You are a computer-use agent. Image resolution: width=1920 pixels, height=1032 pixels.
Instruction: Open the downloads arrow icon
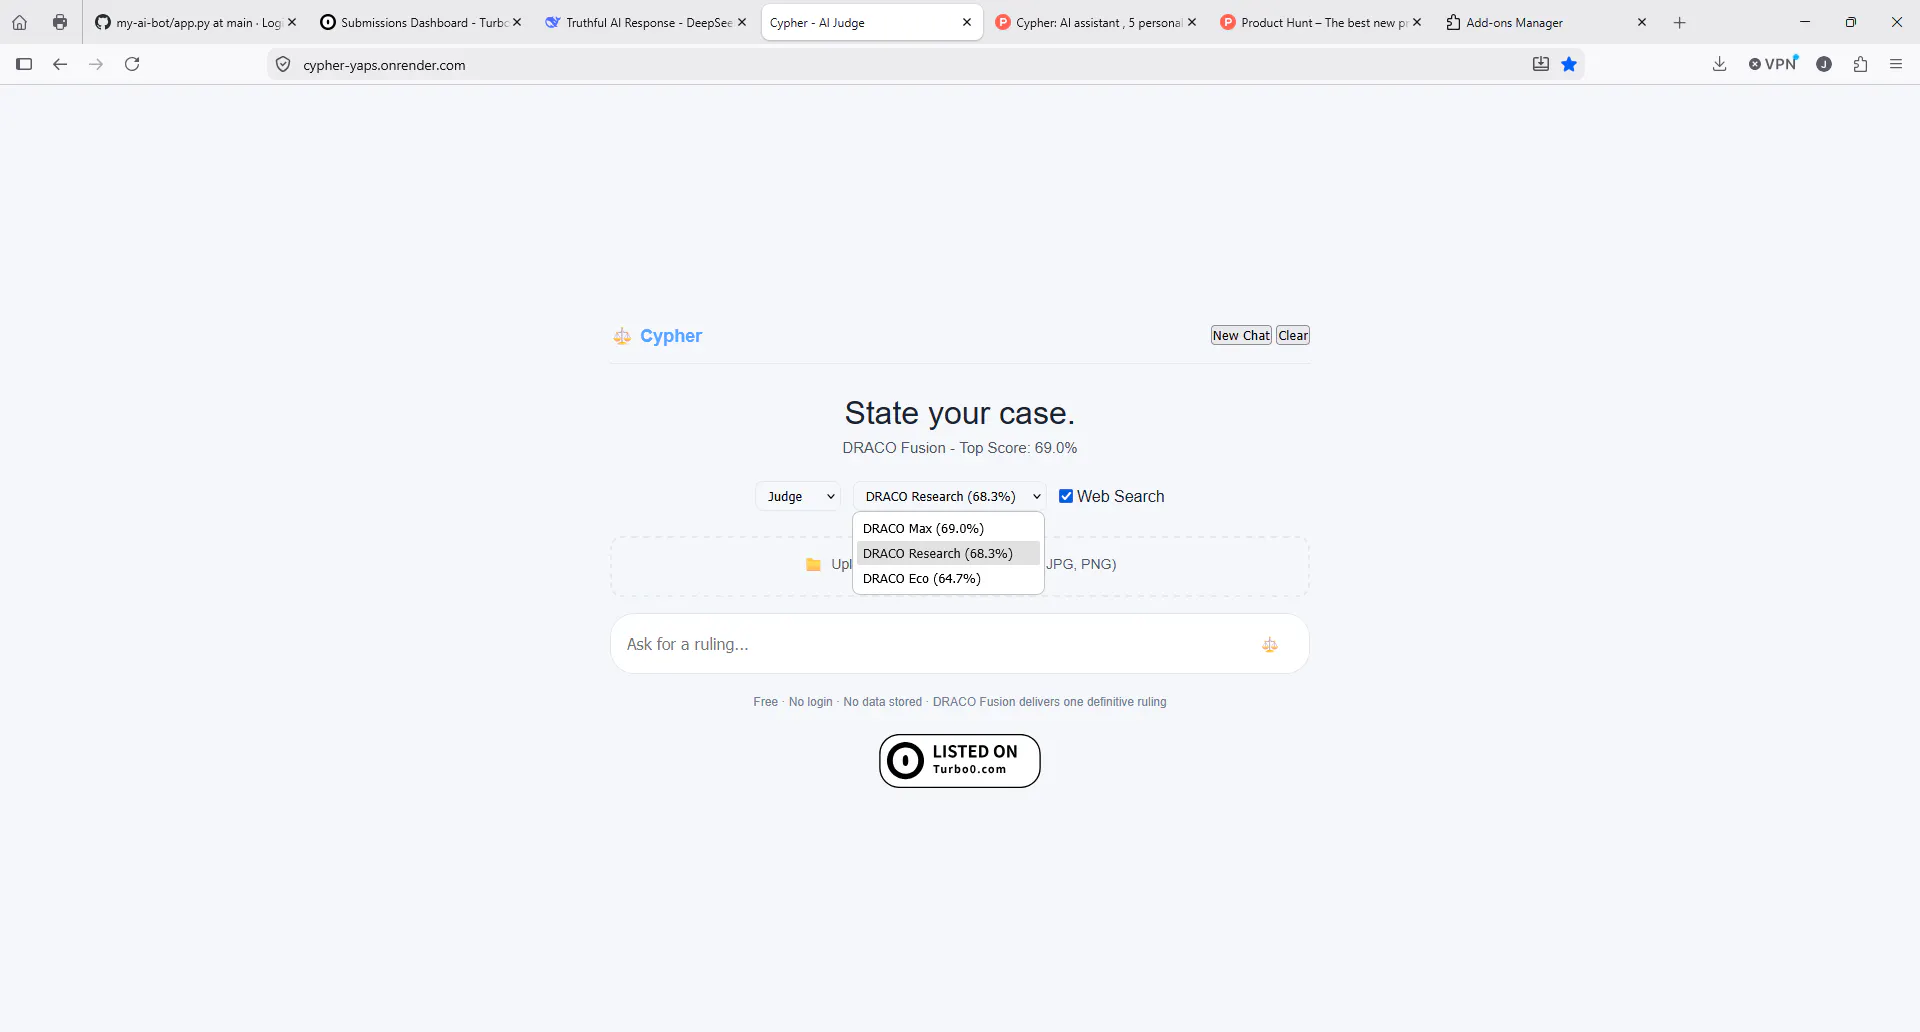(x=1719, y=64)
